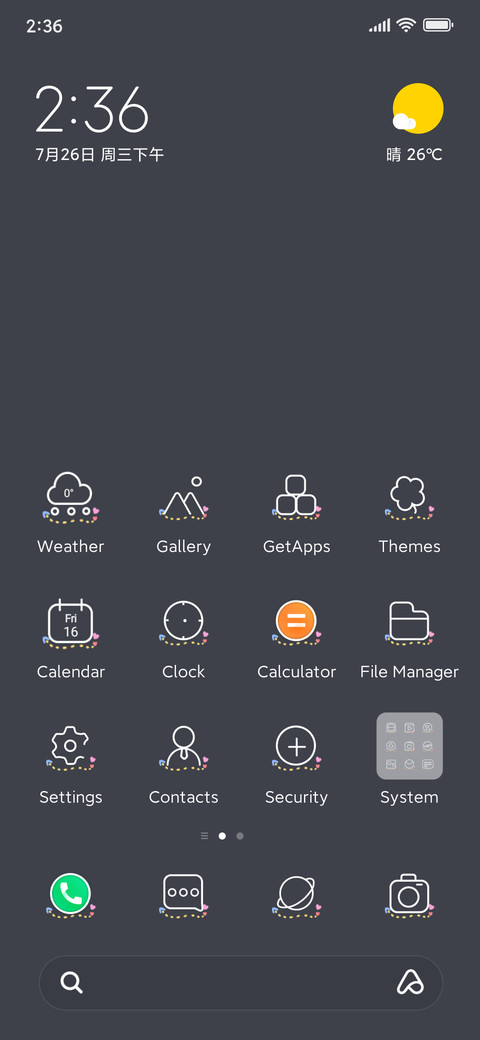The image size is (480, 1040).
Task: Open the Messages app in the dock
Action: tap(184, 894)
